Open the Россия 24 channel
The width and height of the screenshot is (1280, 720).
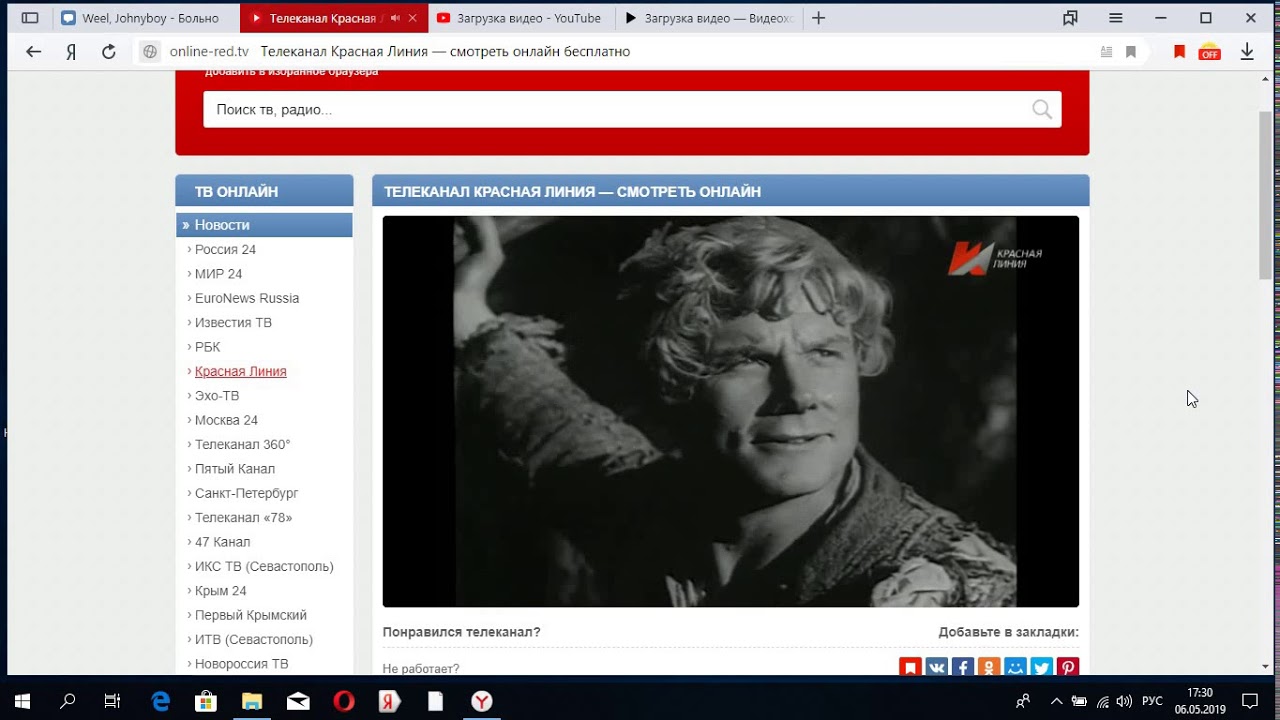[225, 249]
